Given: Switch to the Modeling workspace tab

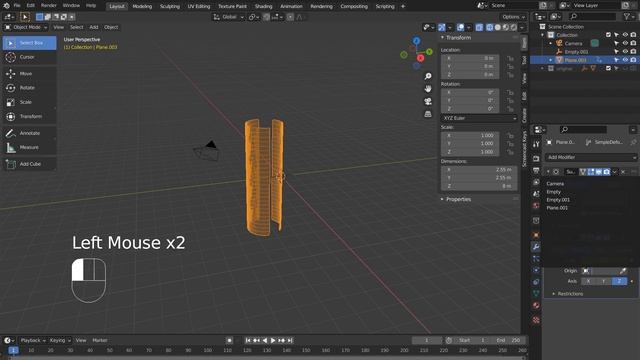Looking at the screenshot, I should pyautogui.click(x=142, y=6).
